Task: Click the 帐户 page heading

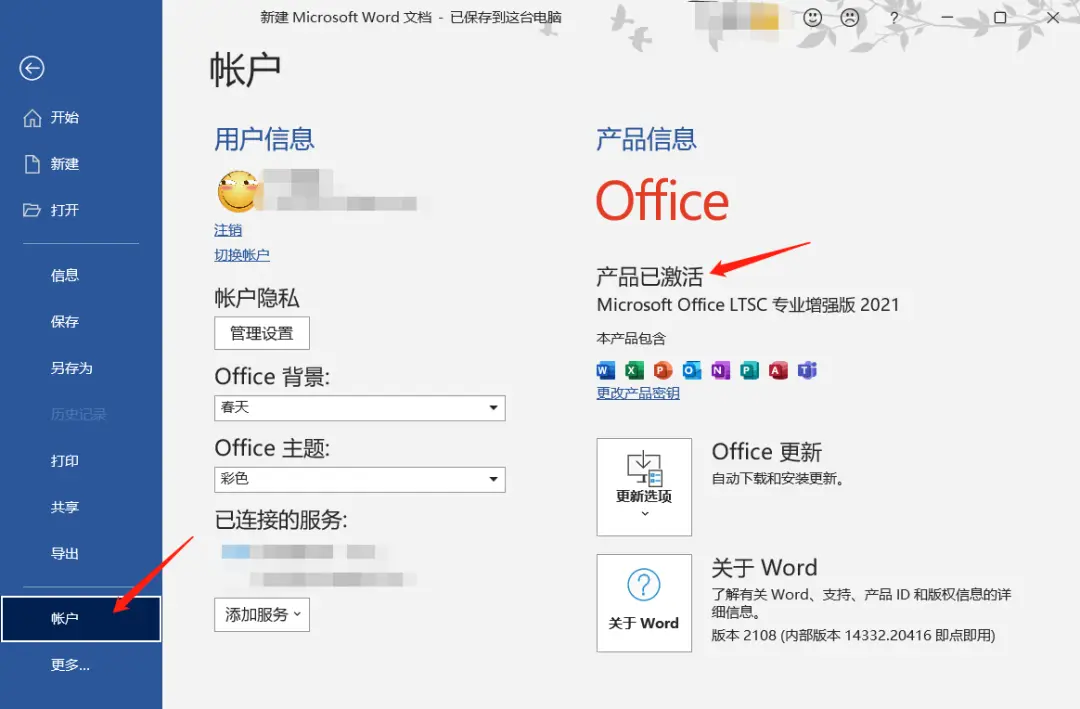Action: 245,70
